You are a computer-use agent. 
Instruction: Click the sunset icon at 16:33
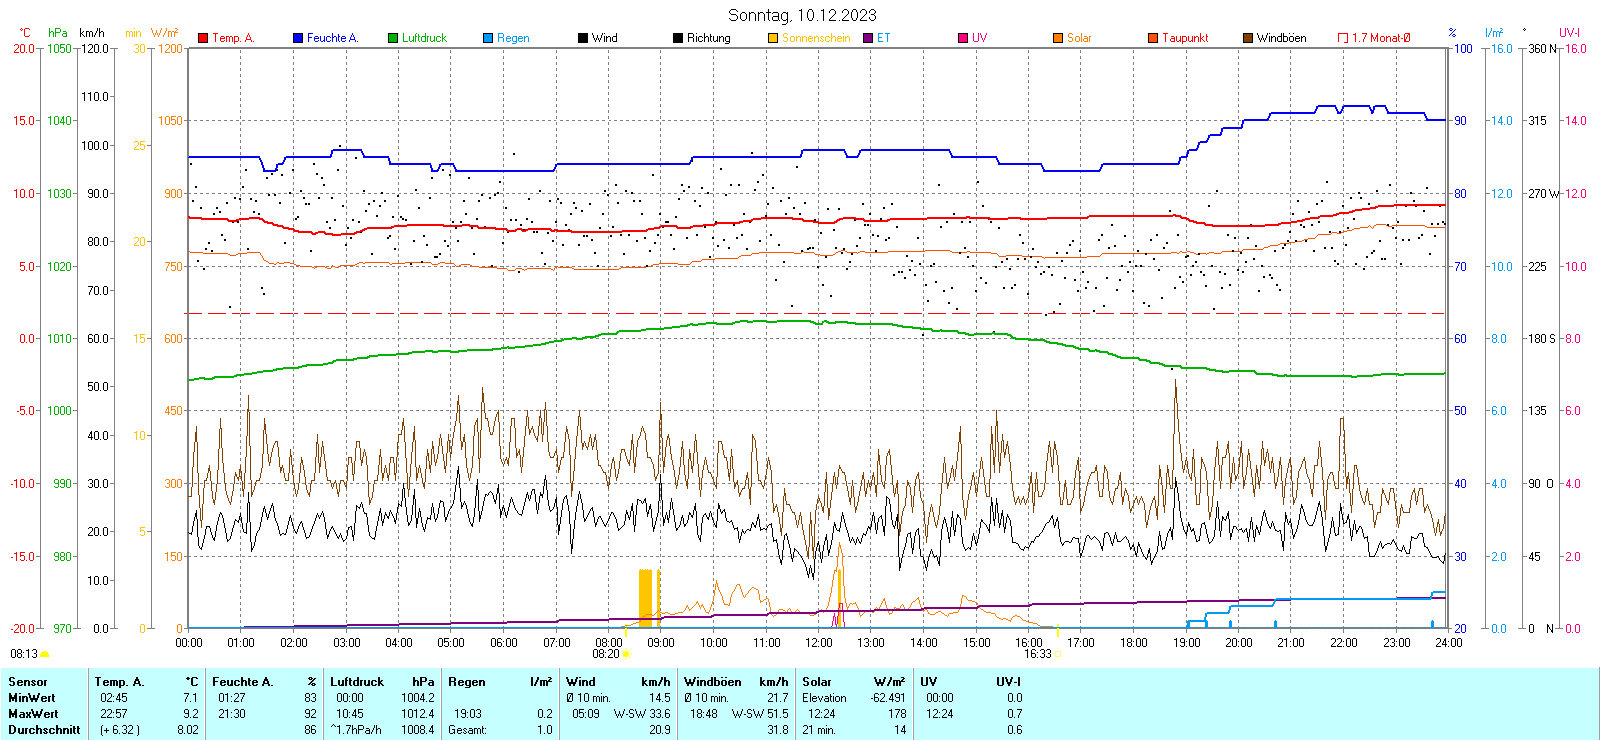pos(1058,654)
